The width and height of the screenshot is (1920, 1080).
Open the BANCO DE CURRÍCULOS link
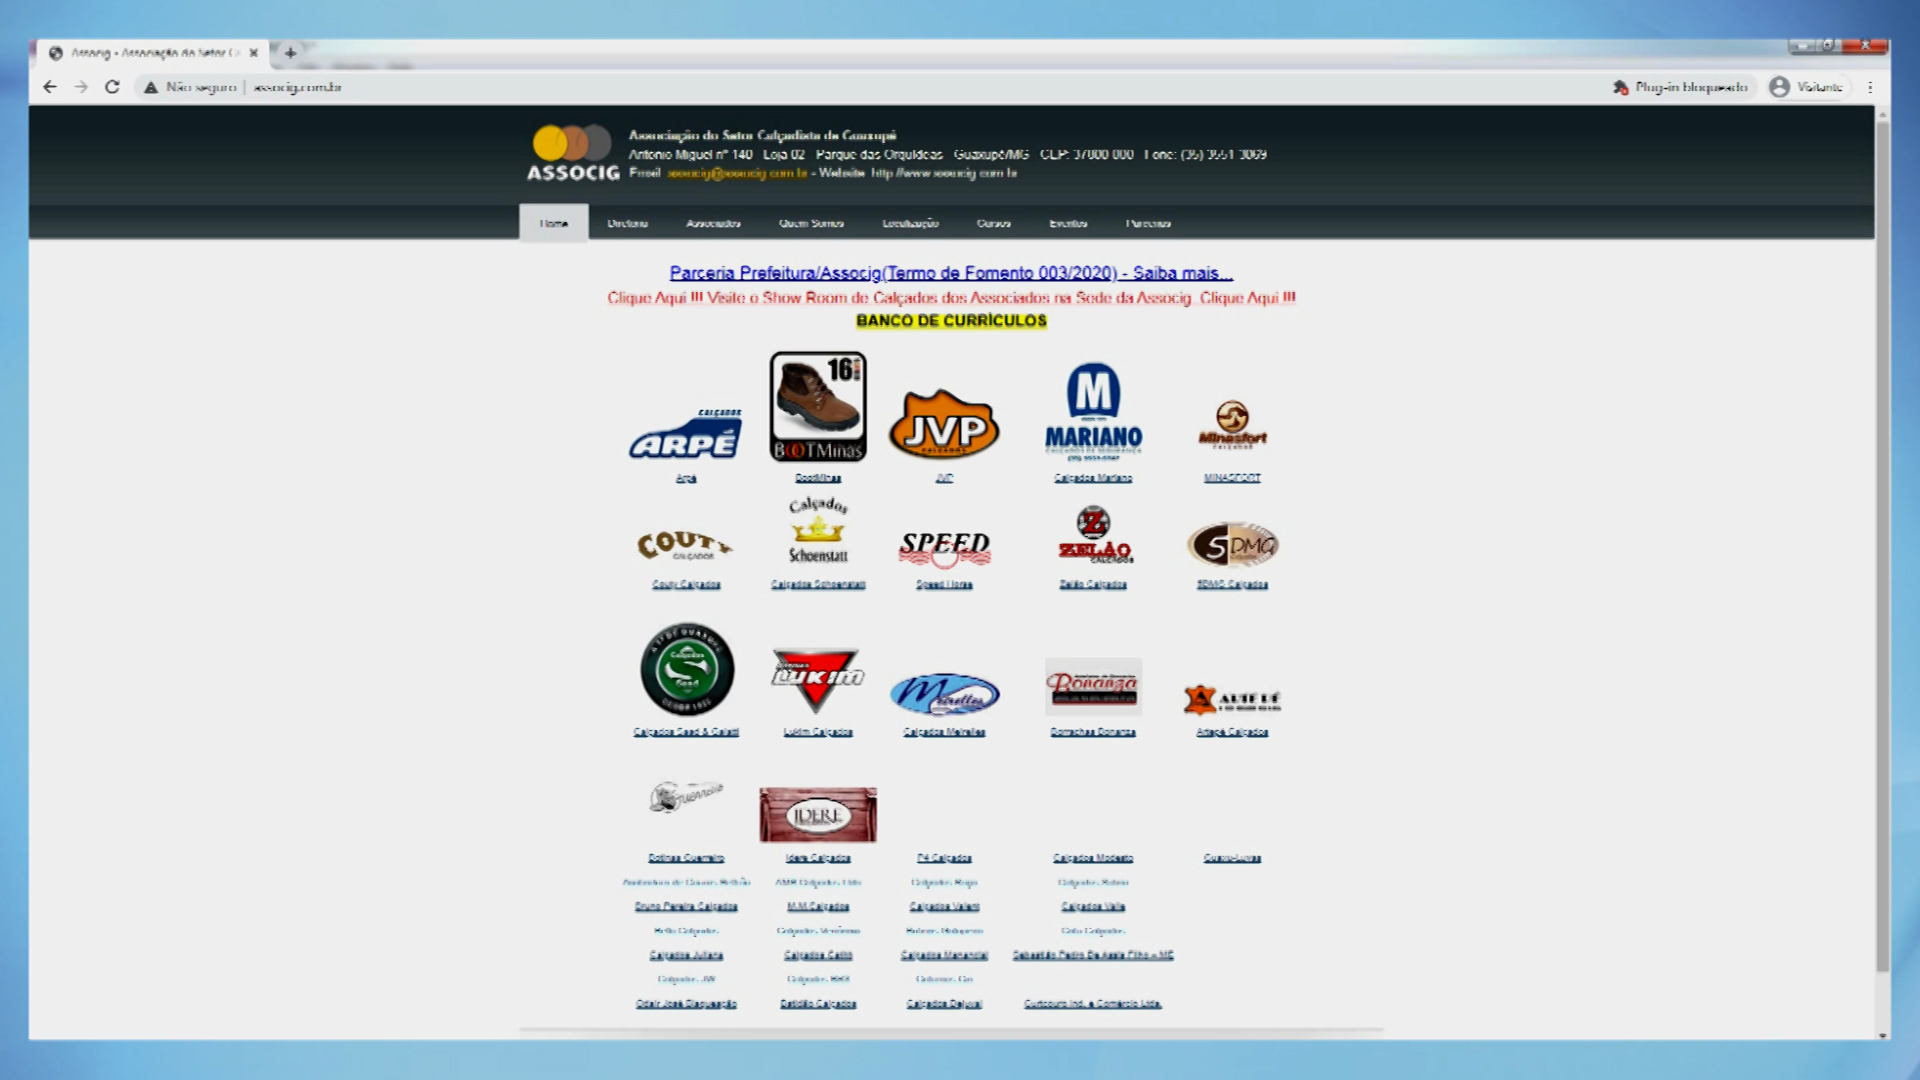pos(951,321)
